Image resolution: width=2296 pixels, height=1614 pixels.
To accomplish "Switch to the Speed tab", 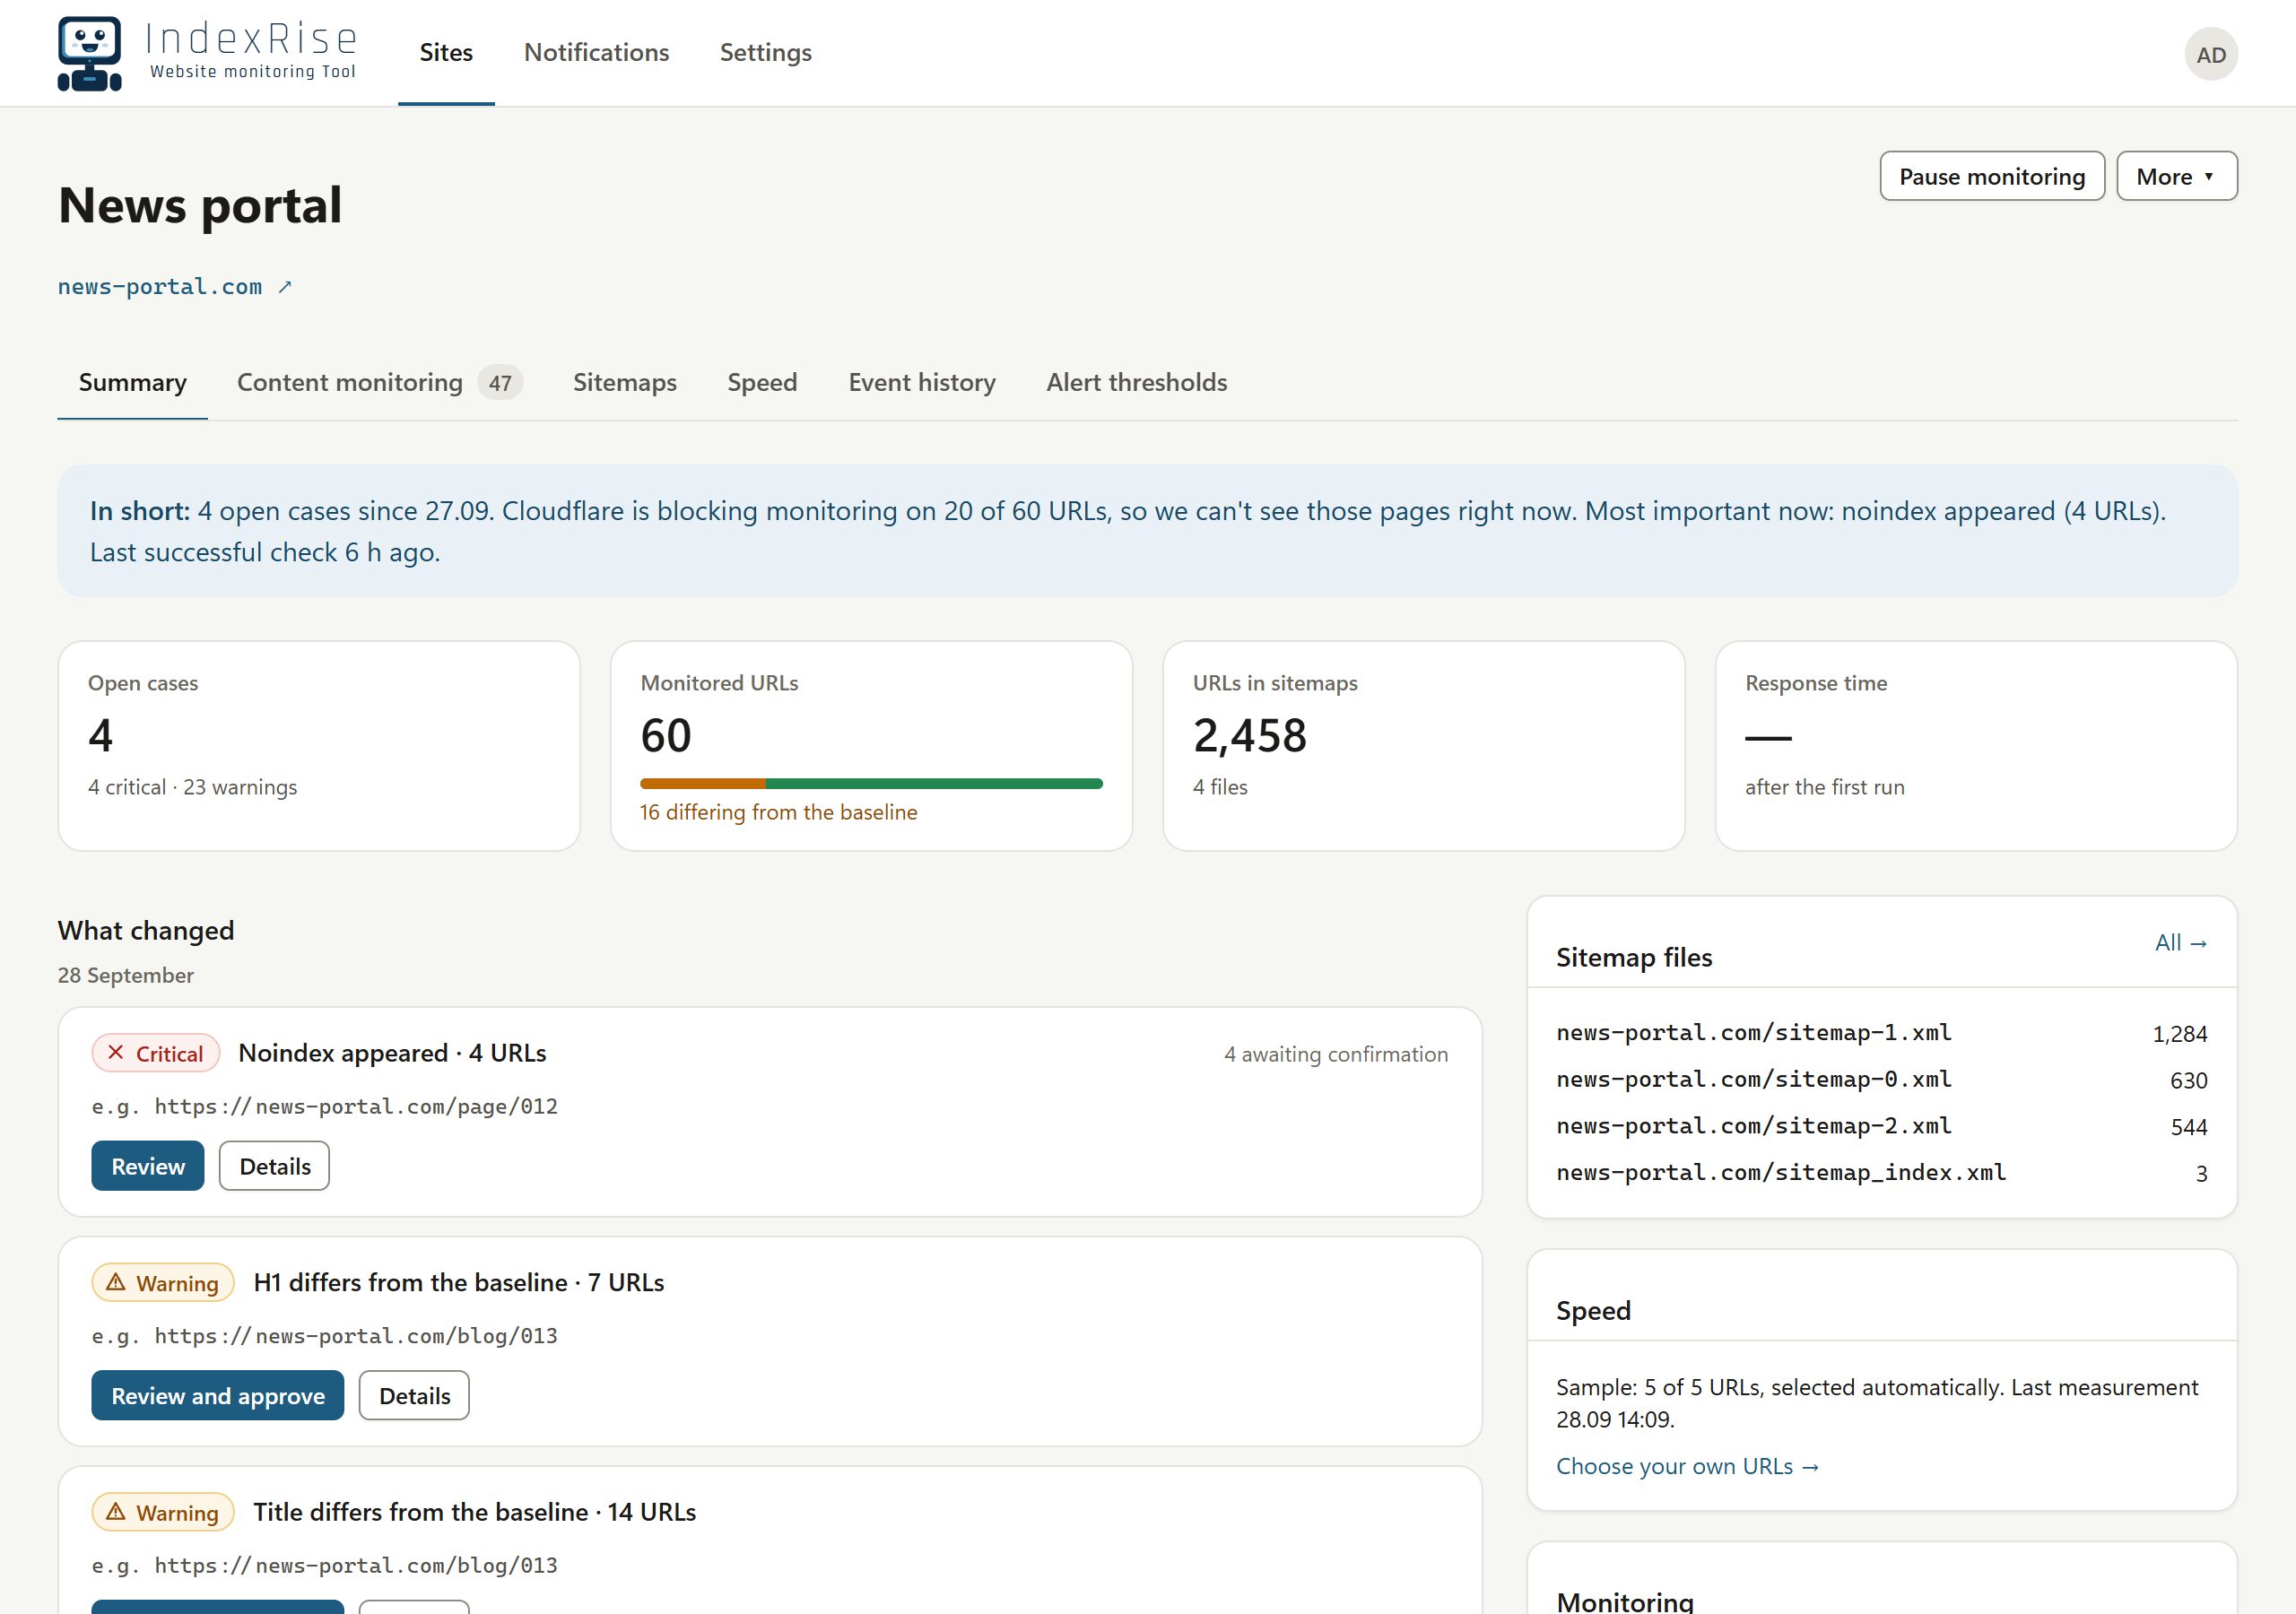I will point(762,382).
